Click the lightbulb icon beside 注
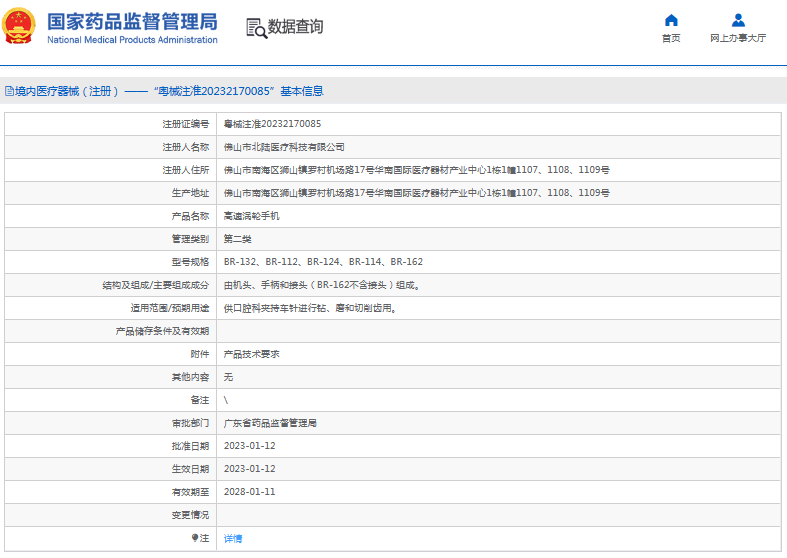787x558 pixels. tap(195, 538)
